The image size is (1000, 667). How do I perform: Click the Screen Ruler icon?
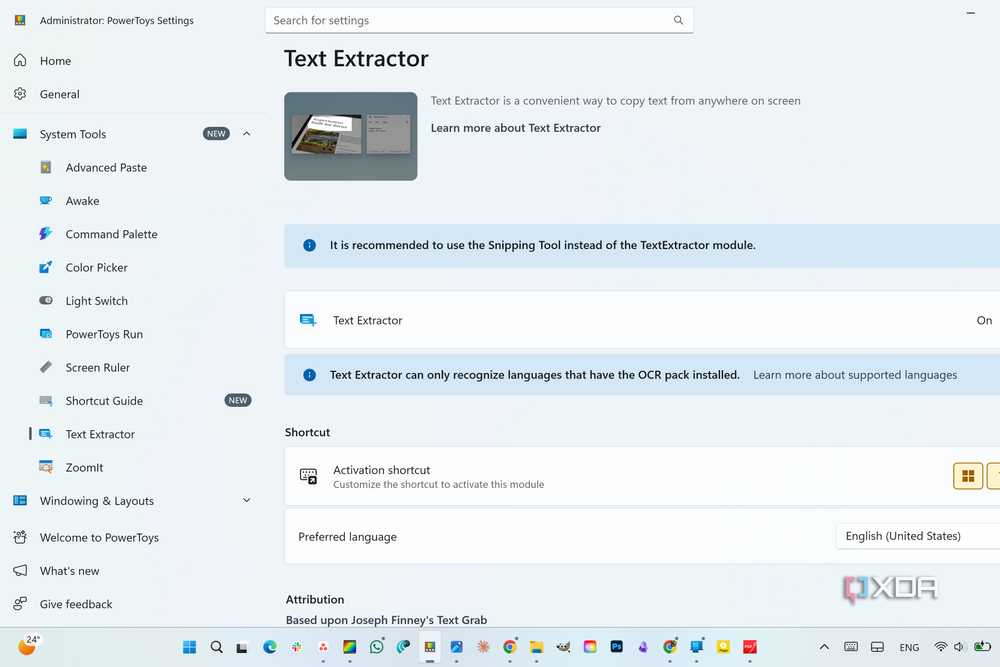[x=46, y=367]
